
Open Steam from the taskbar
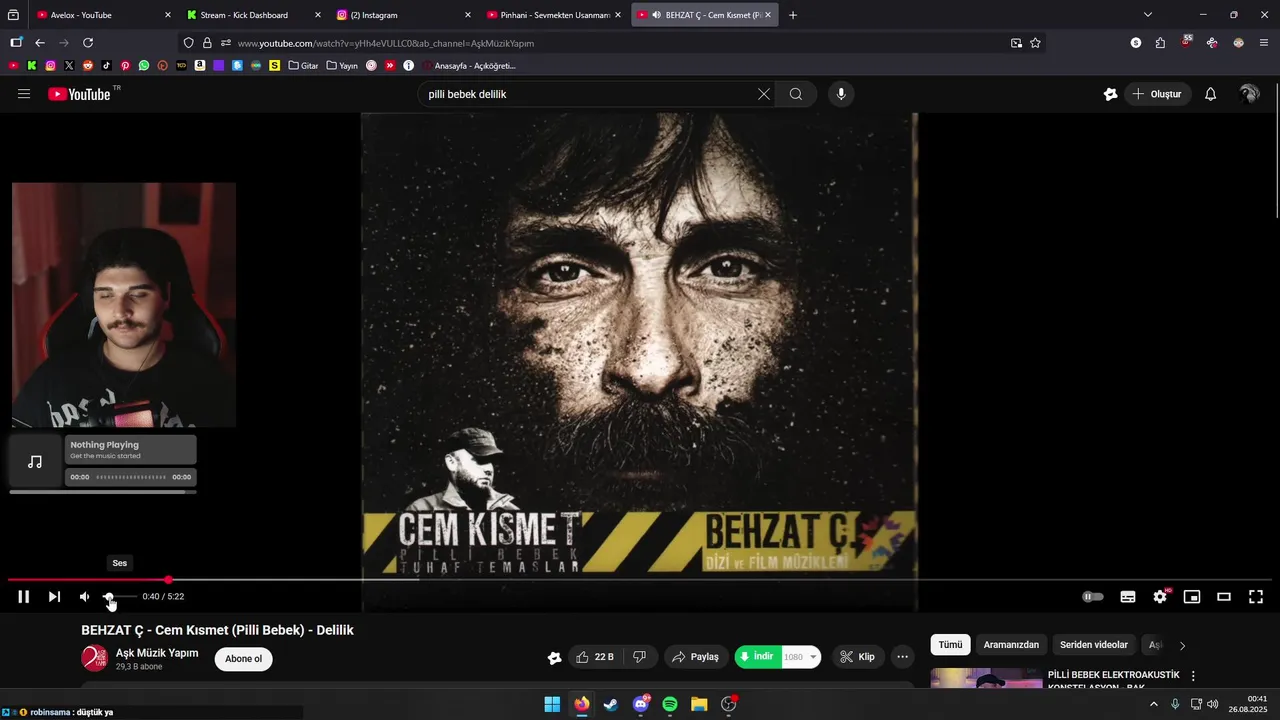click(x=611, y=704)
